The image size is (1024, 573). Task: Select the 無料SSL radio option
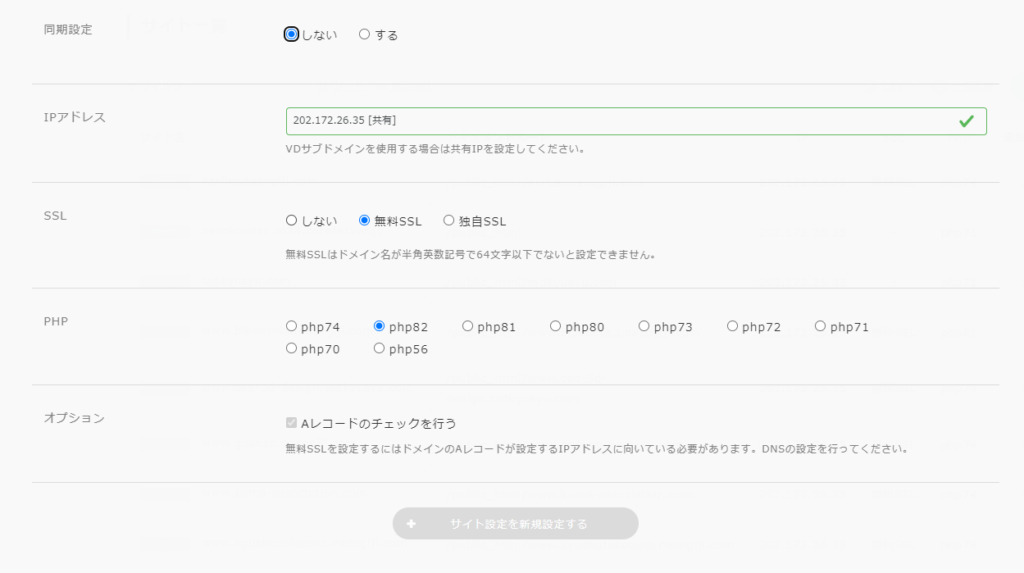point(365,221)
